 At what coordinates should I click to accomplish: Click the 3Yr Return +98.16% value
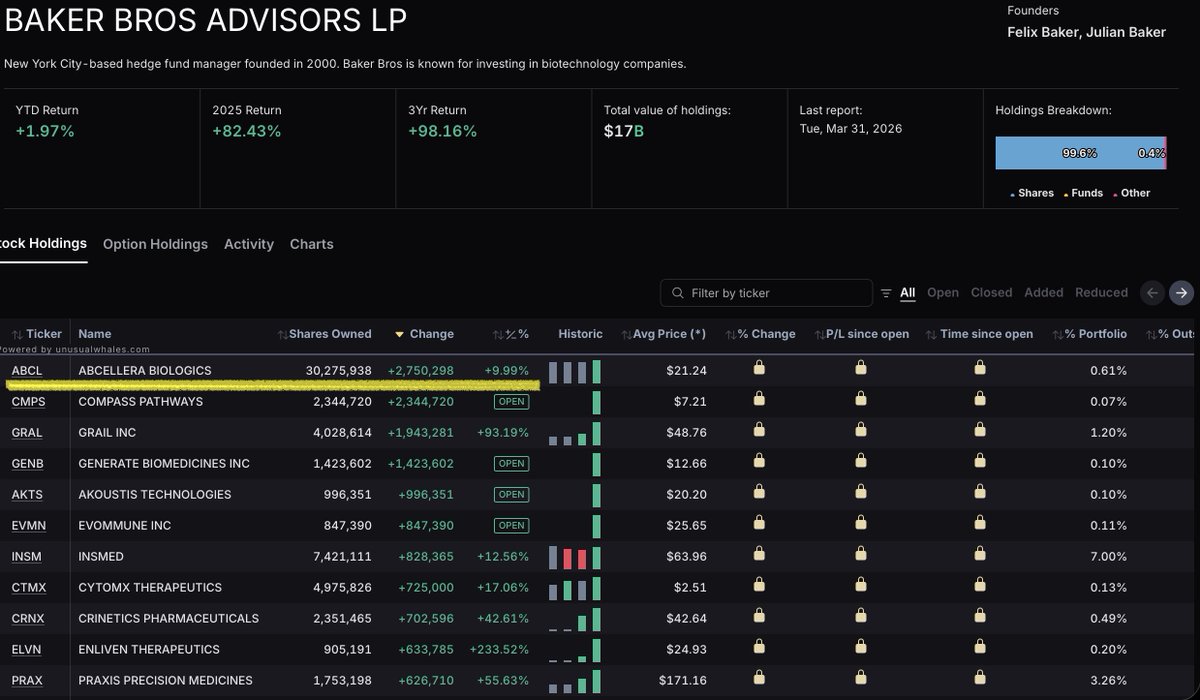pyautogui.click(x=442, y=131)
